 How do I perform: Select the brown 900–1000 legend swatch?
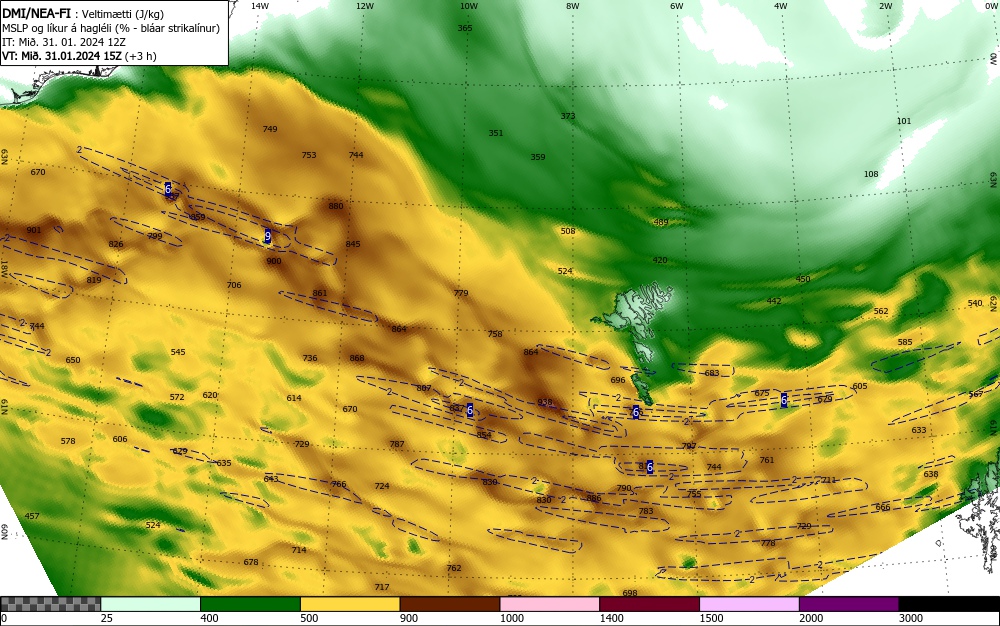click(x=450, y=604)
